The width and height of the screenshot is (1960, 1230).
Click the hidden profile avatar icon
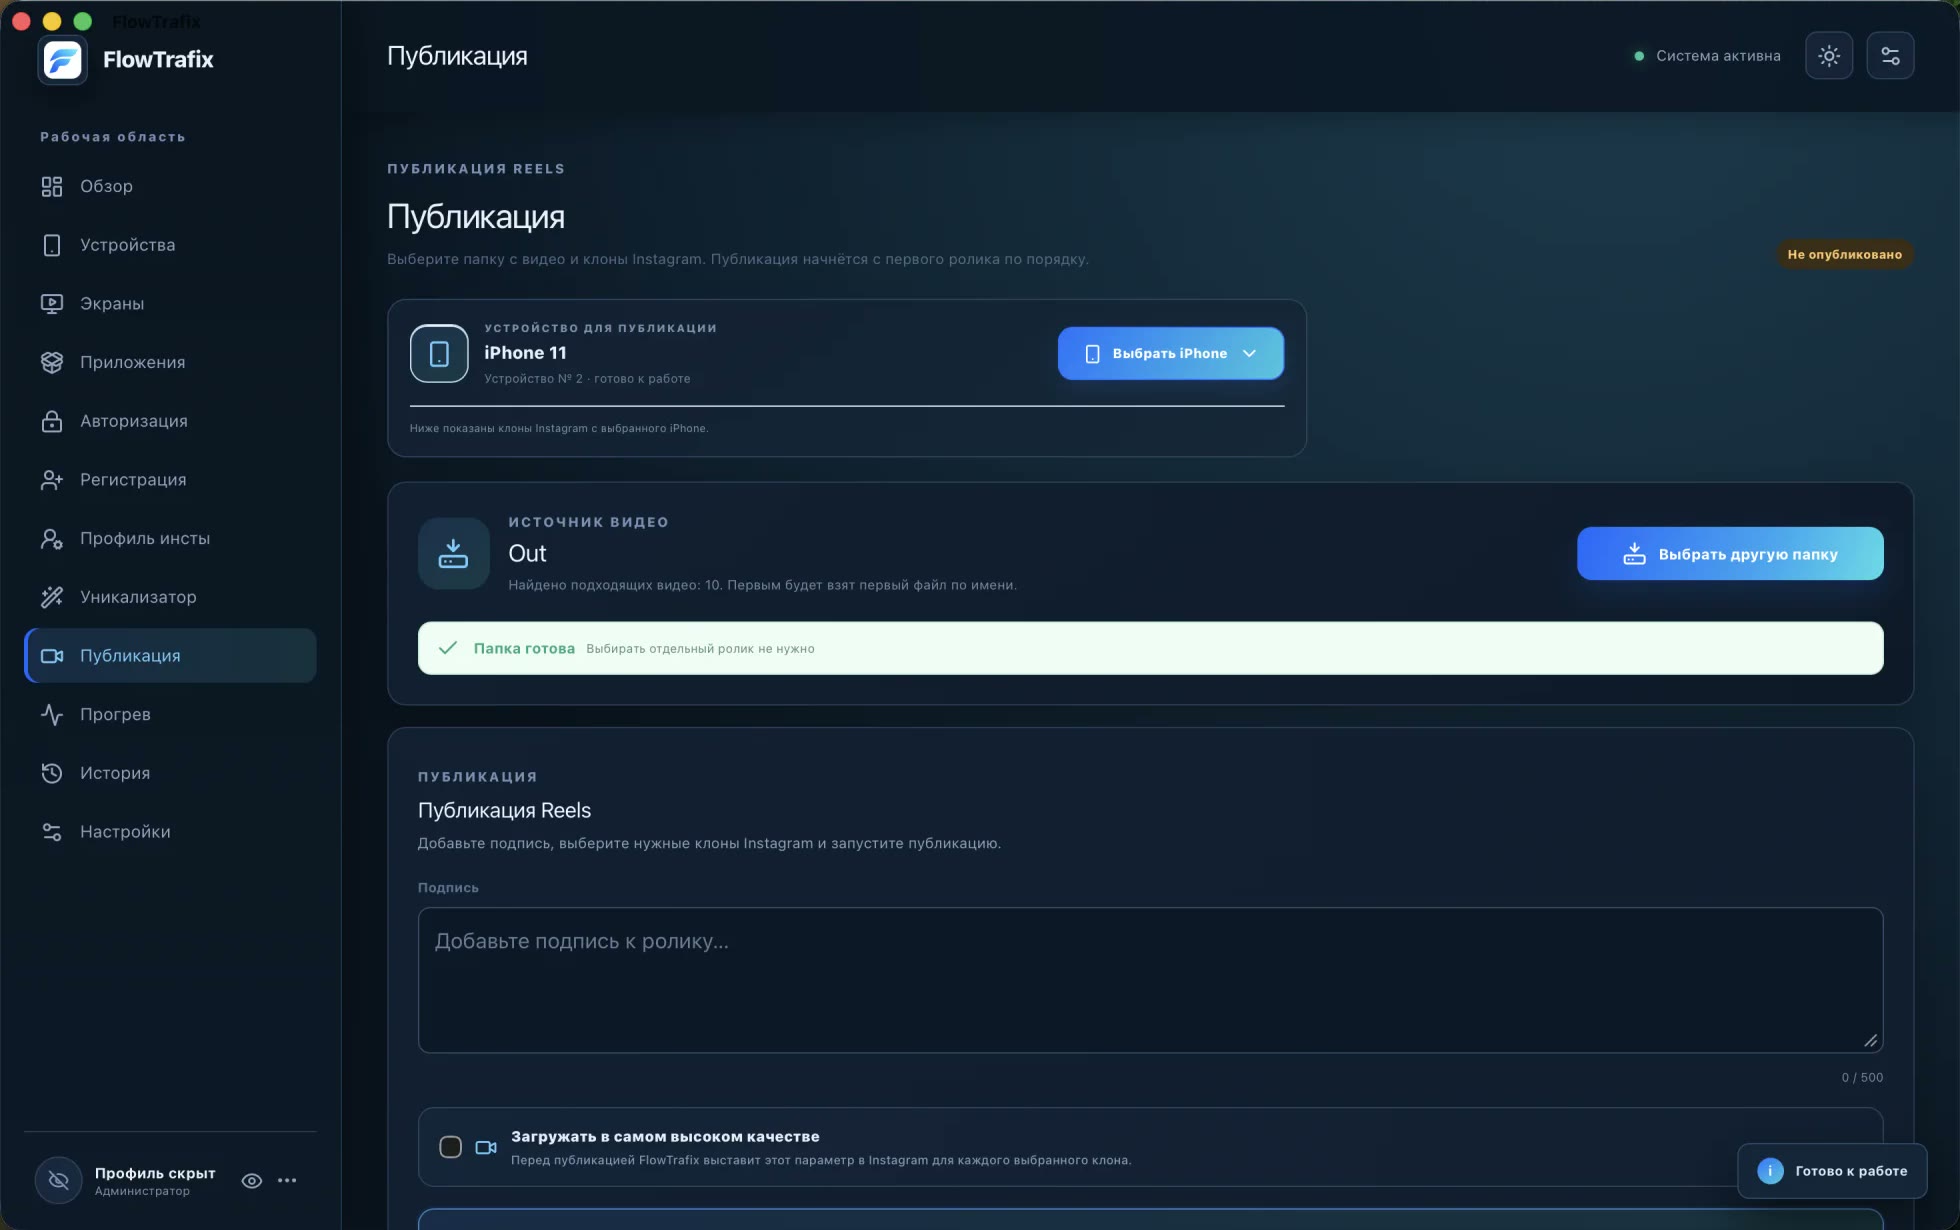(59, 1181)
